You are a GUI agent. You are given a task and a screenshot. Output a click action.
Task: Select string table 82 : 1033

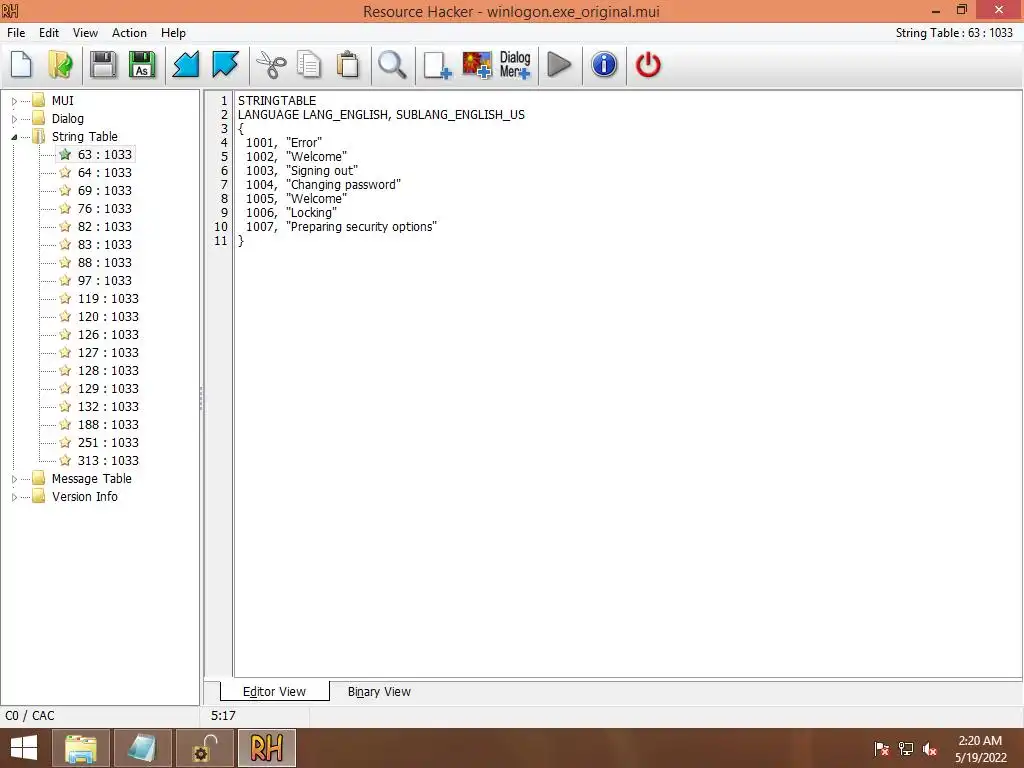[x=104, y=227]
